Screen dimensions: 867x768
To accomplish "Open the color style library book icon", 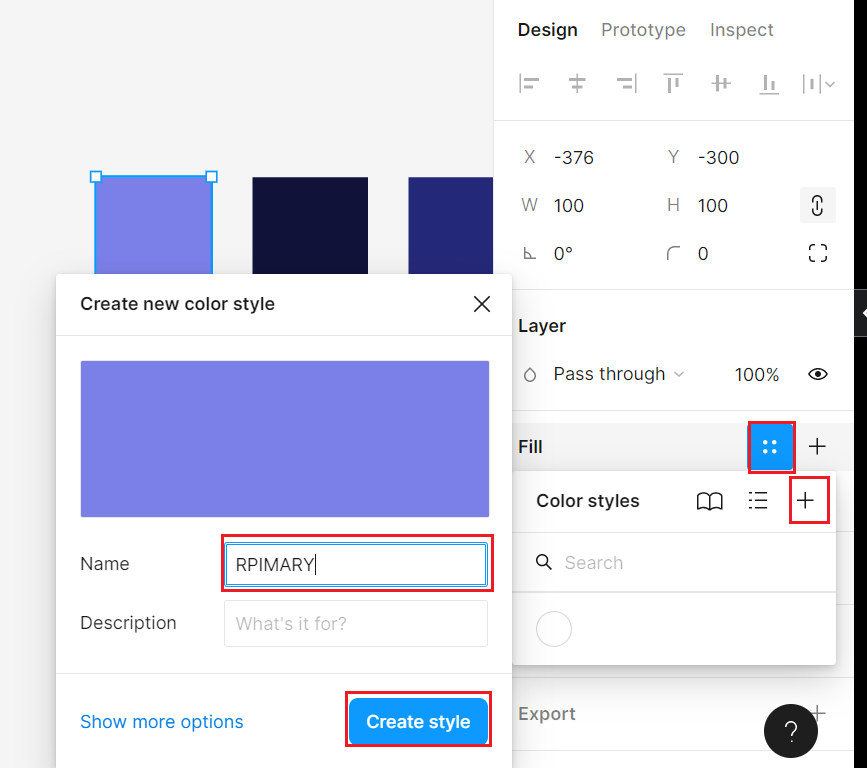I will 709,501.
